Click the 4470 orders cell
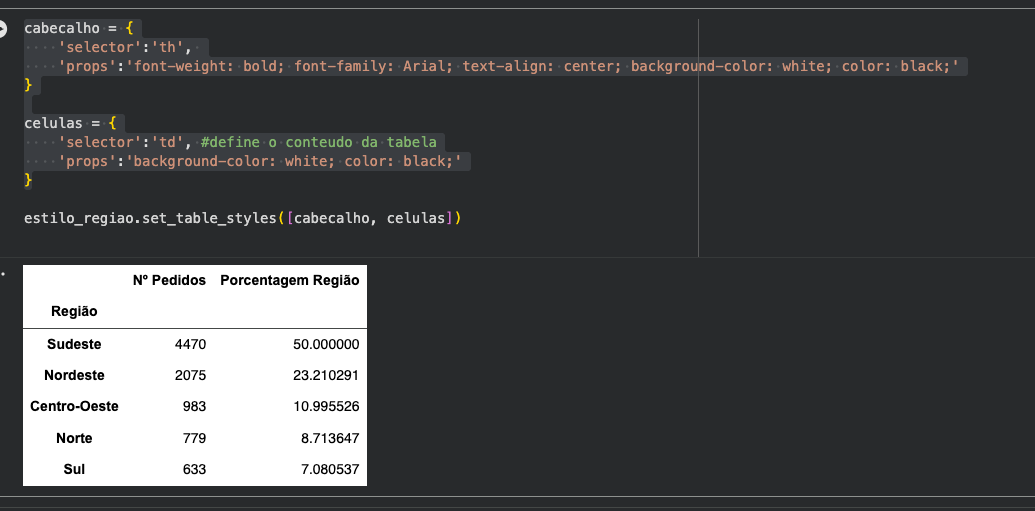 pyautogui.click(x=188, y=345)
